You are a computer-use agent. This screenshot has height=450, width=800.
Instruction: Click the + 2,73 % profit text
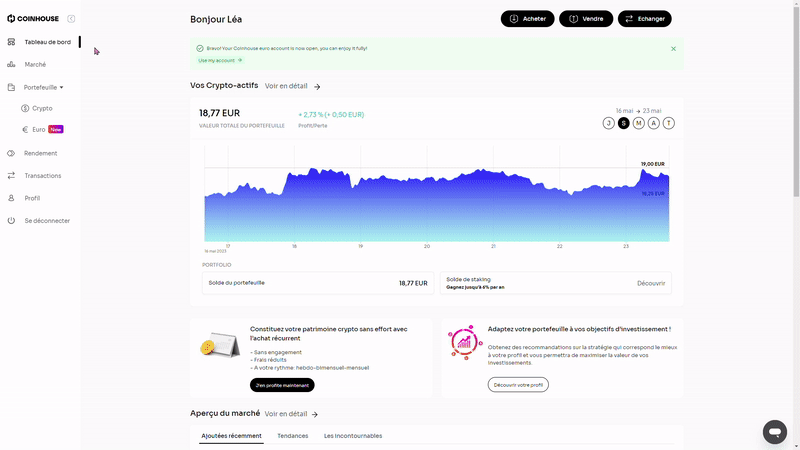[x=331, y=115]
